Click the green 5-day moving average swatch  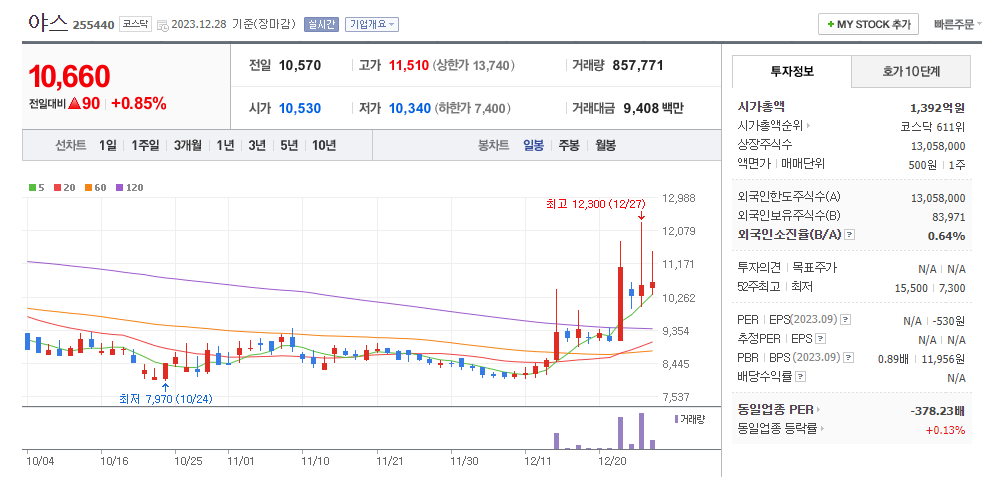(x=32, y=188)
